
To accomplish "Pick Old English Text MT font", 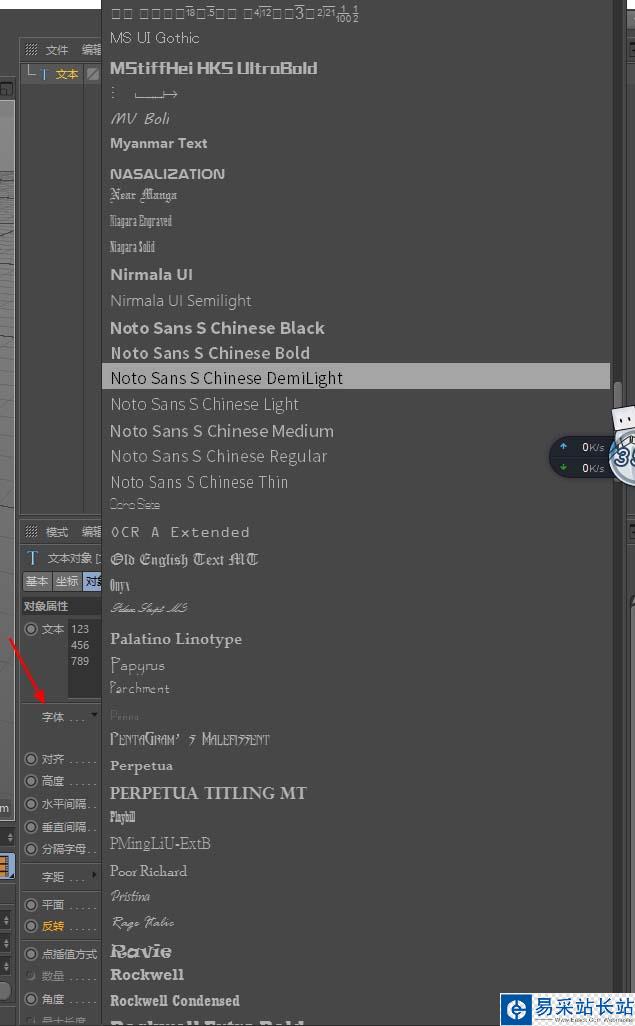I will coord(184,559).
